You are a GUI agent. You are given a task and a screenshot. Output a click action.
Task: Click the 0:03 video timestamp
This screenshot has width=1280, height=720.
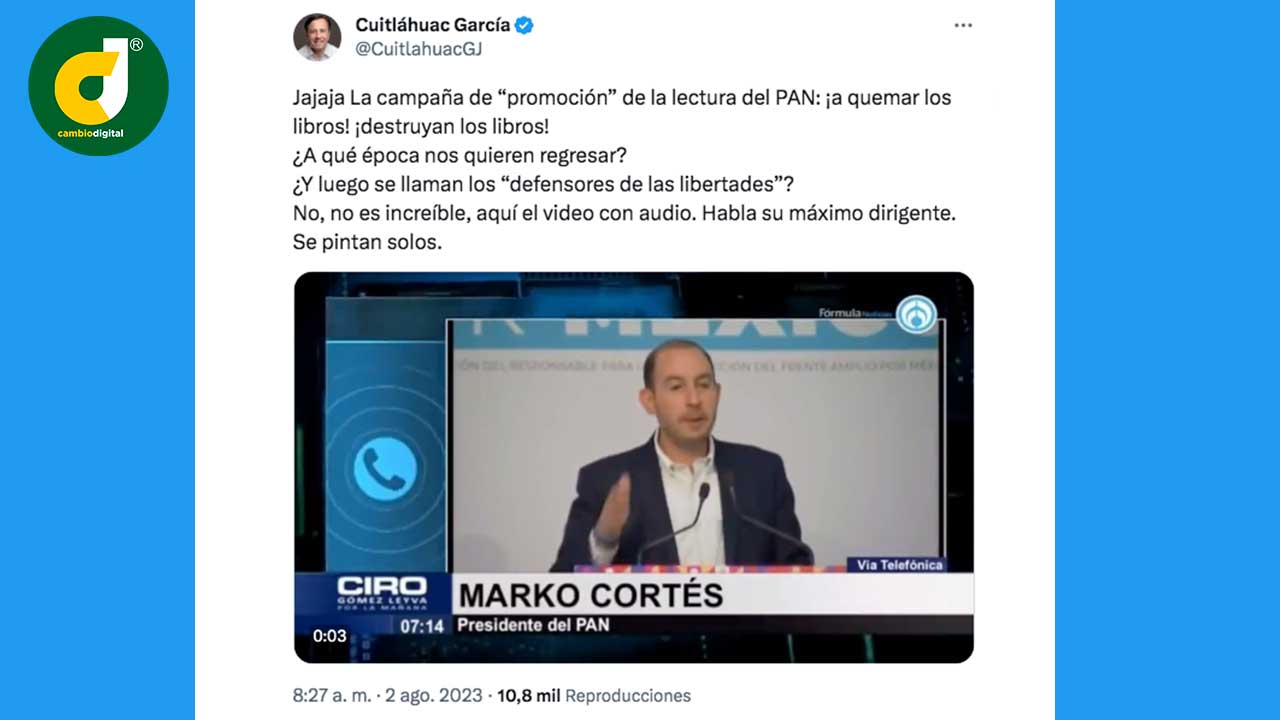(329, 636)
